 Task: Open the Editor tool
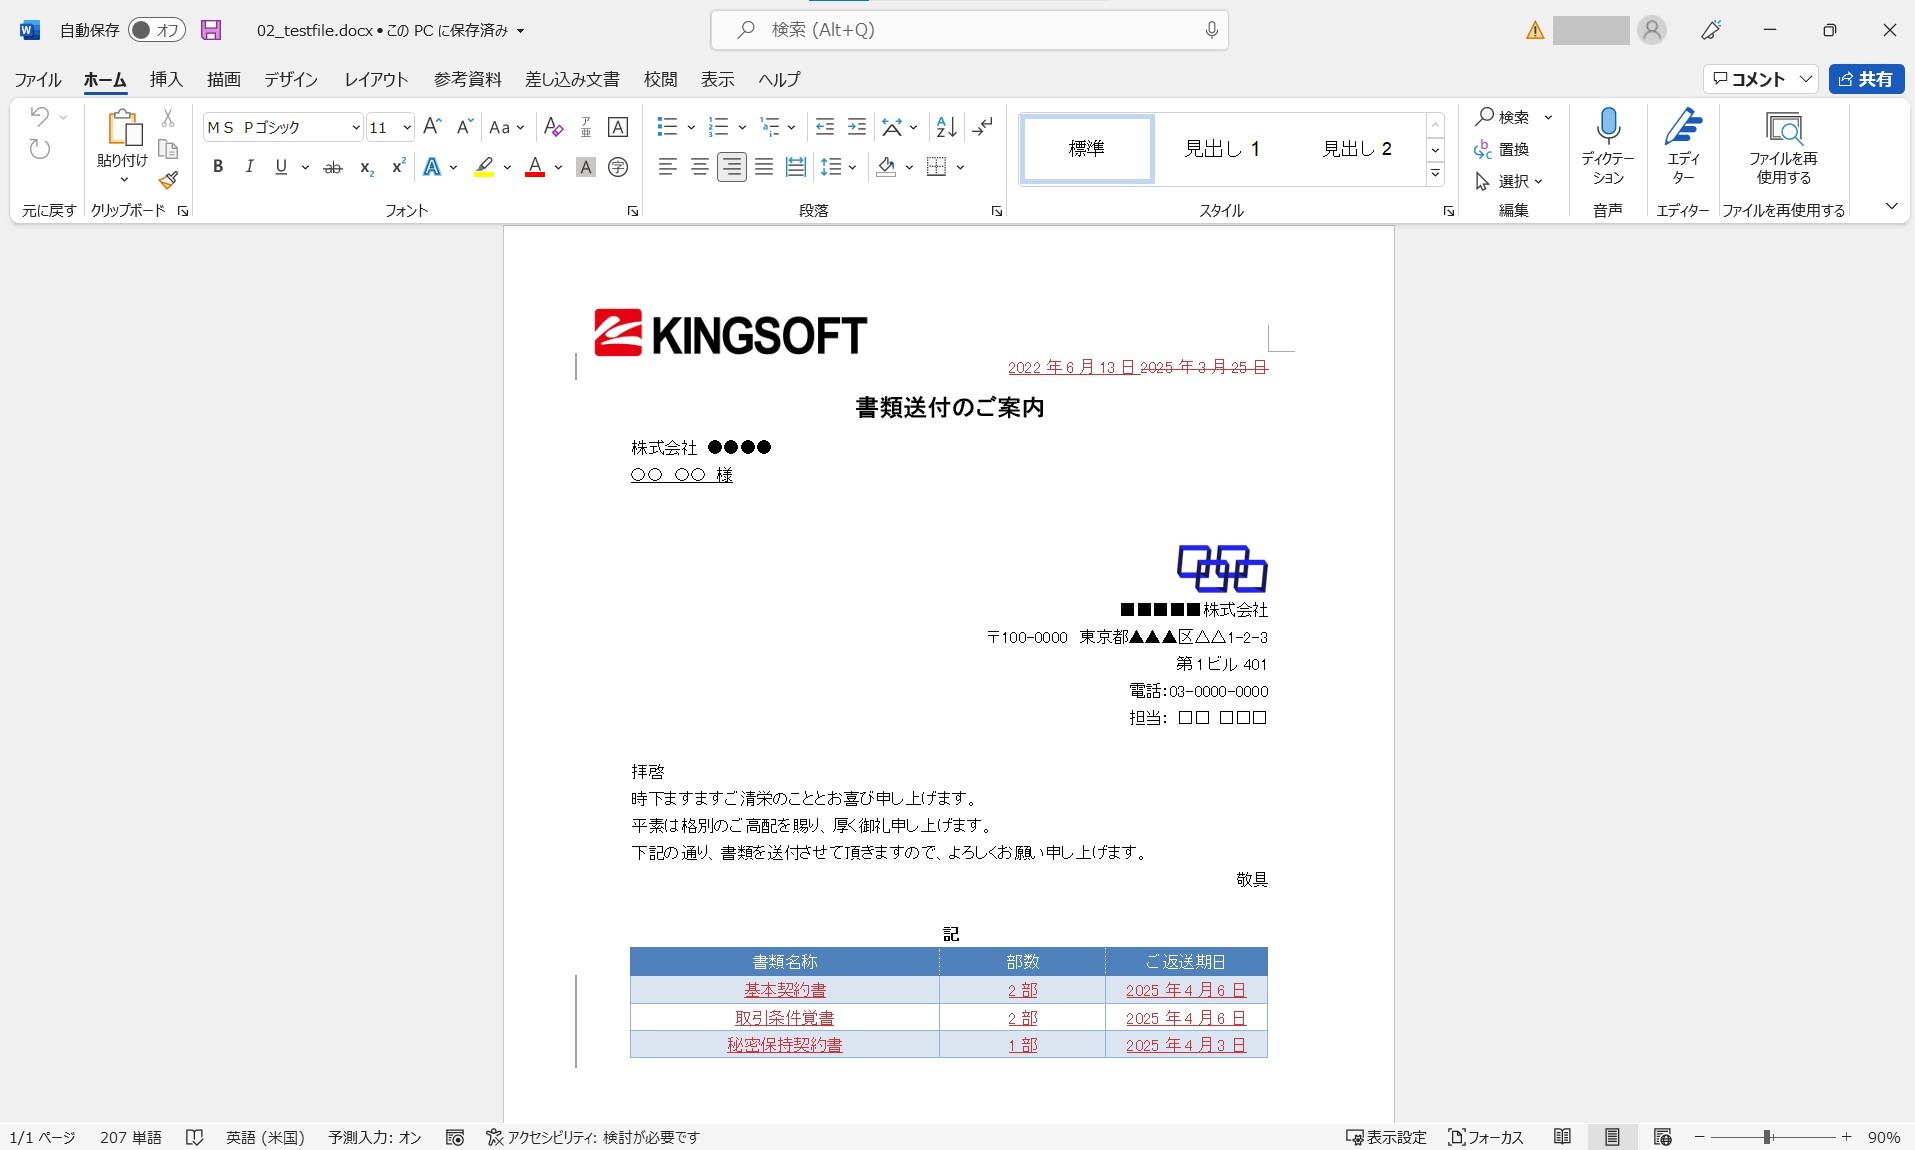point(1684,148)
